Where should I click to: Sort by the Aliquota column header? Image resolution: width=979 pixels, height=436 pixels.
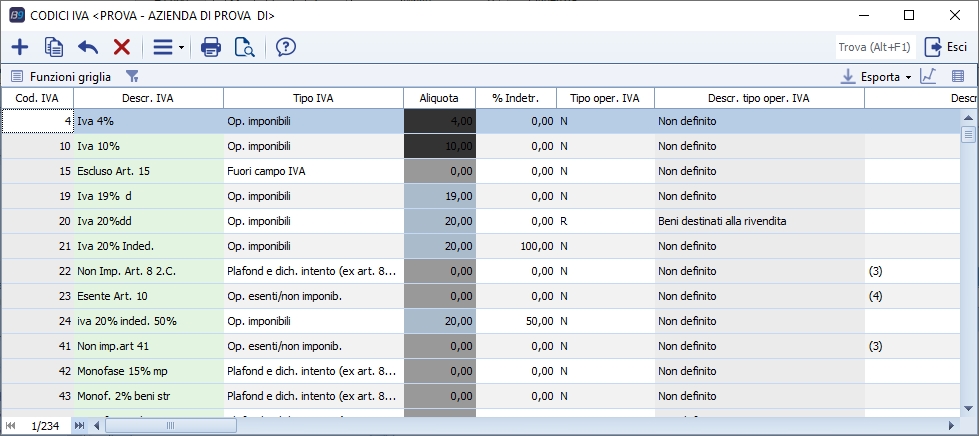439,98
